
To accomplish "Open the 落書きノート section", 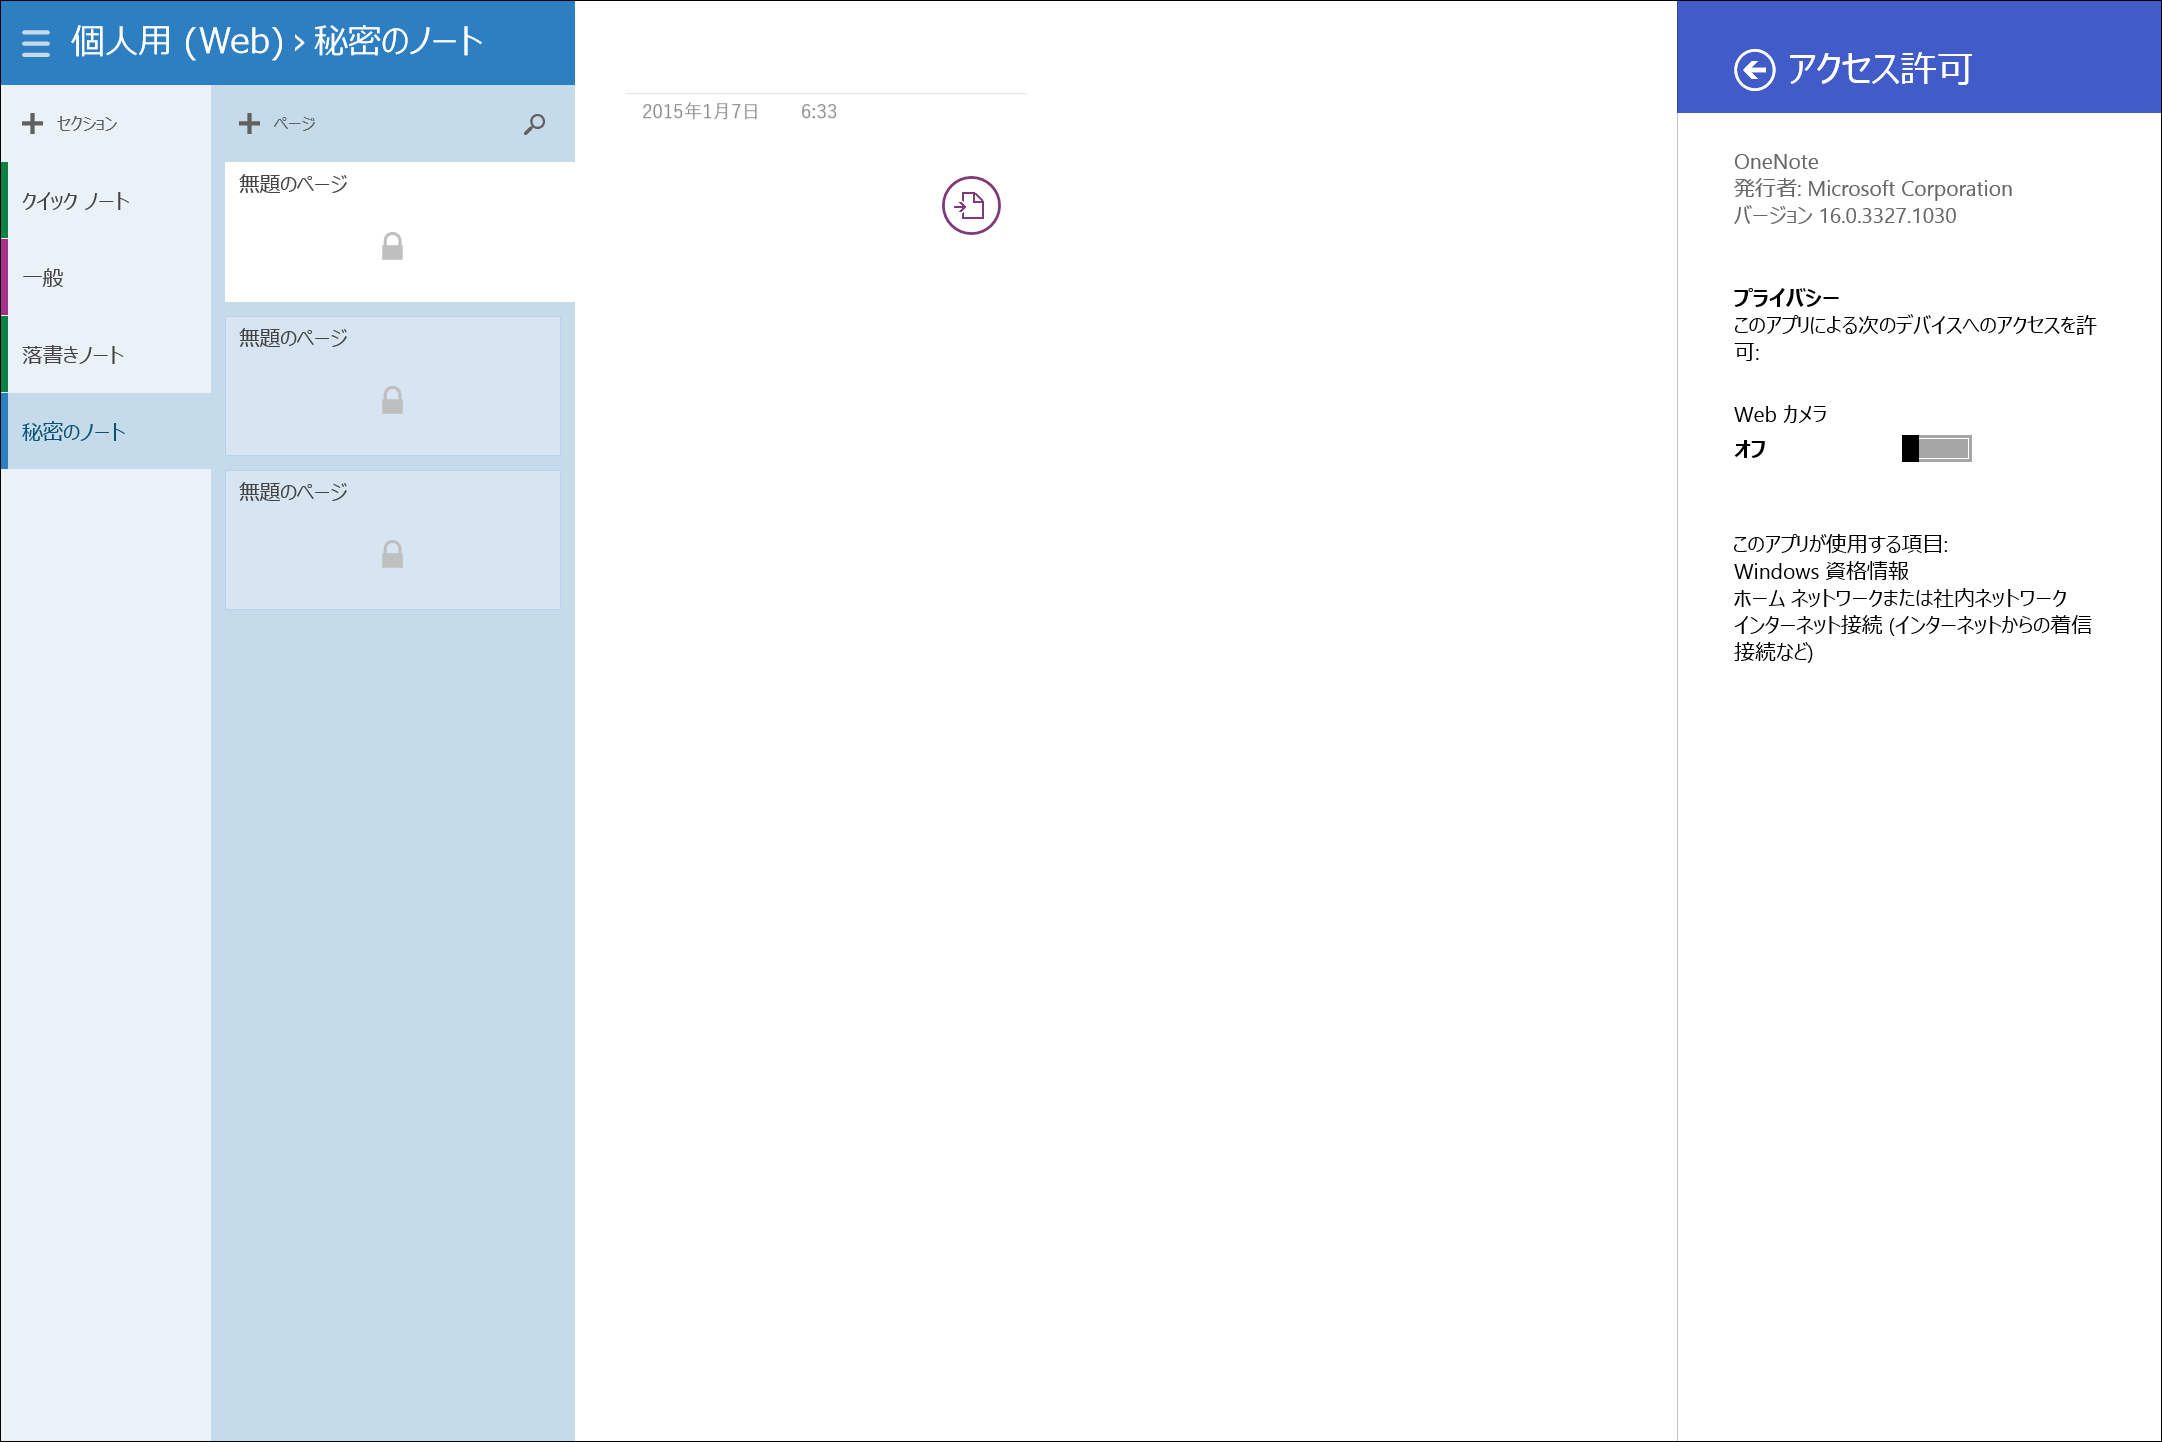I will [x=73, y=354].
